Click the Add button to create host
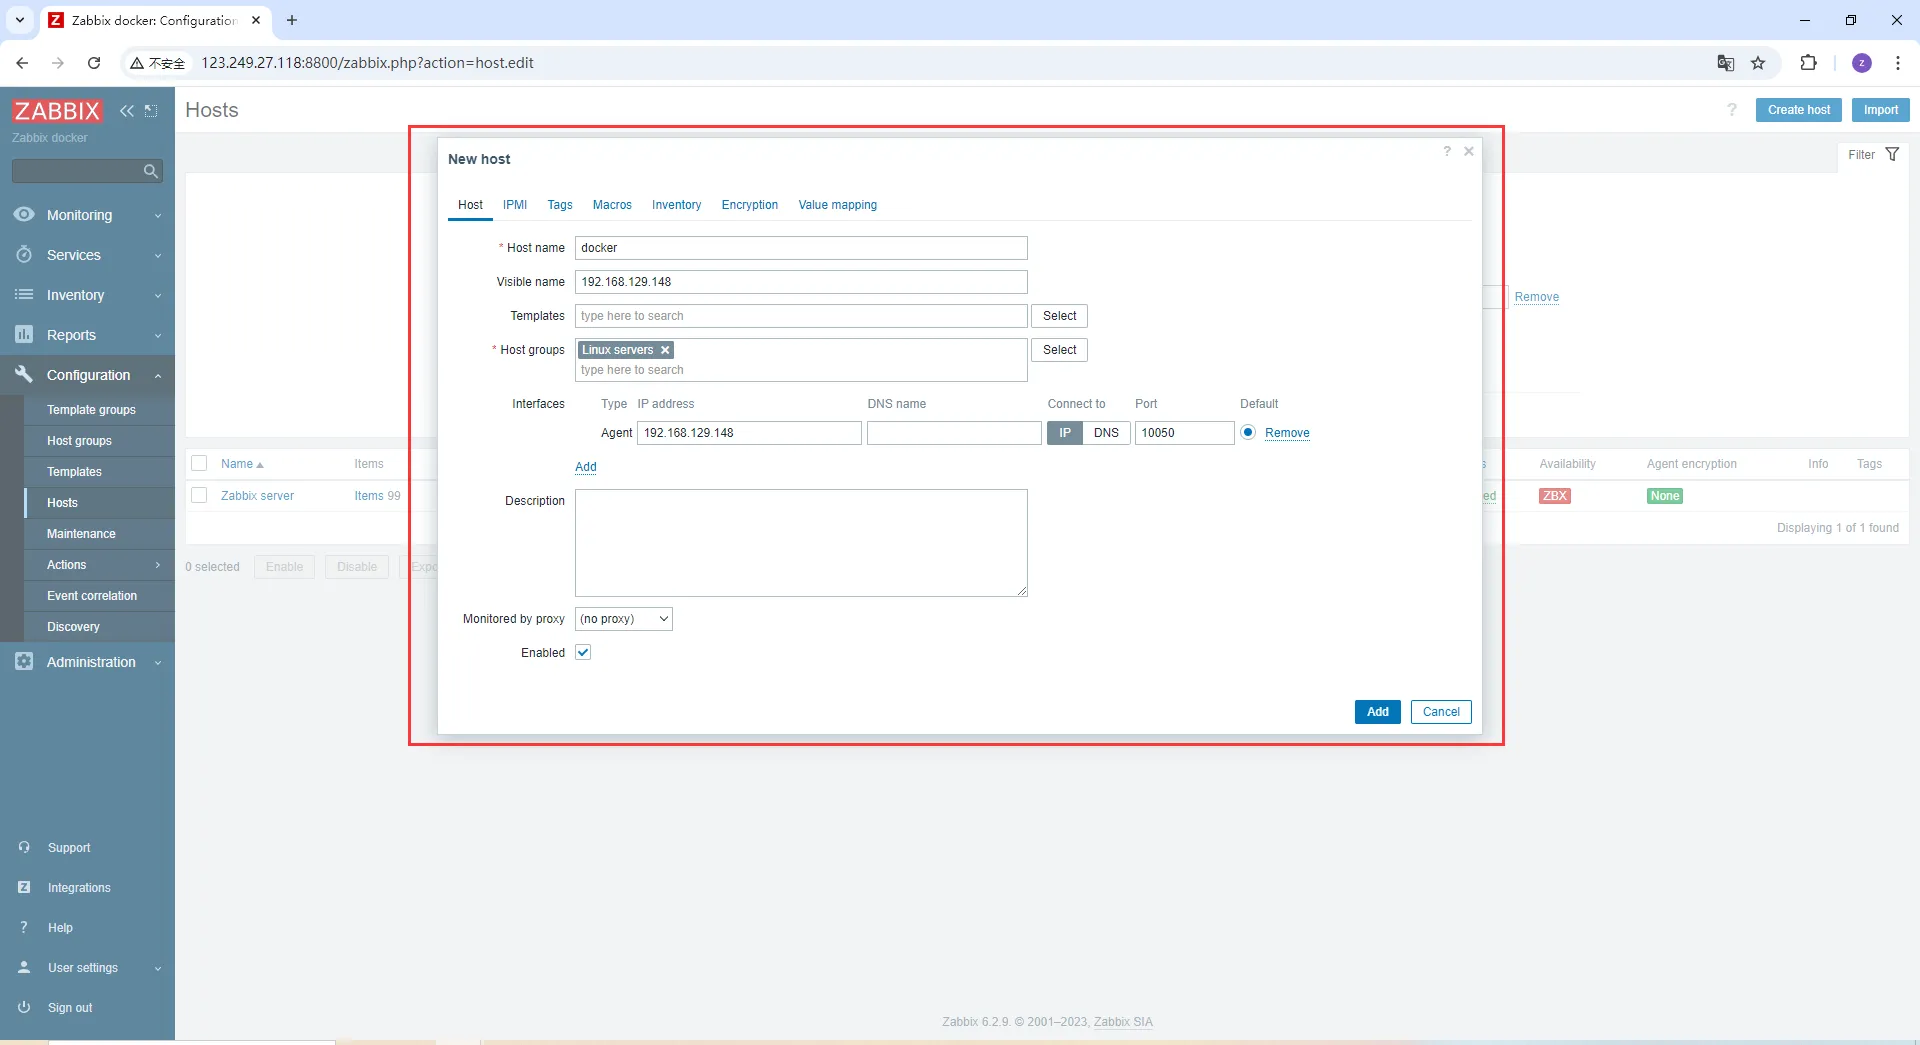This screenshot has width=1920, height=1045. pyautogui.click(x=1378, y=712)
